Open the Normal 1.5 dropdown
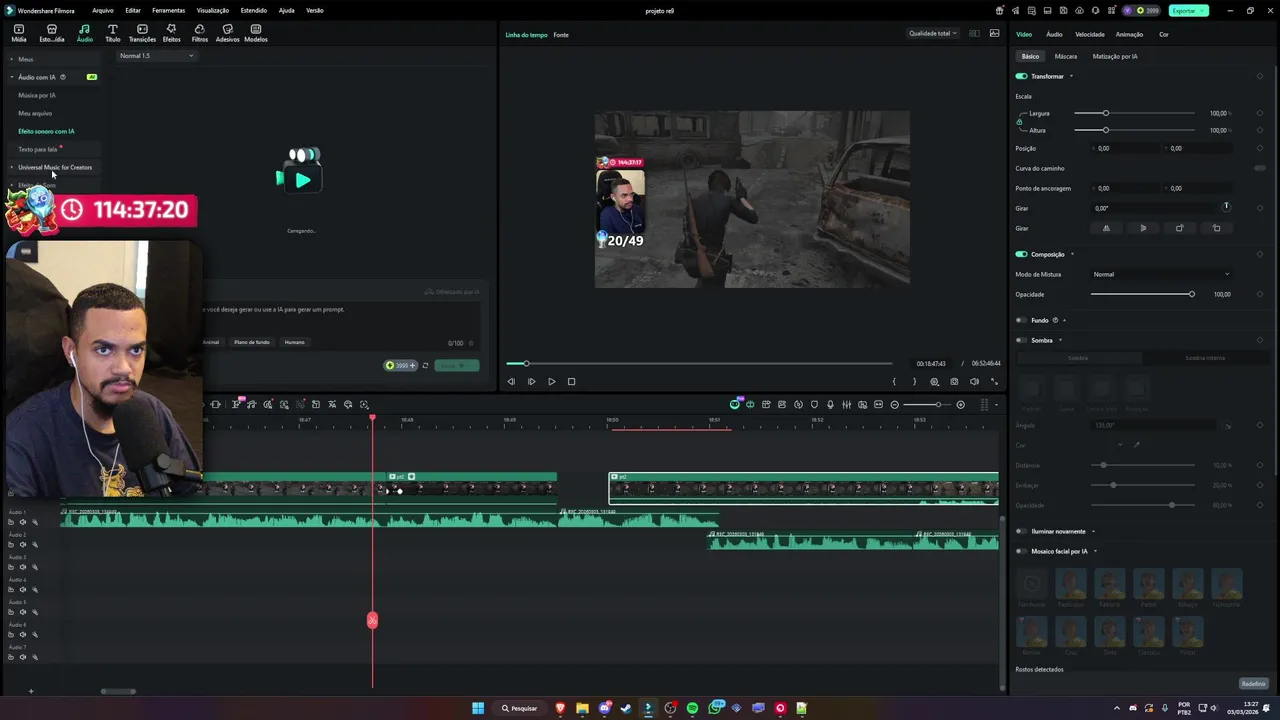 (156, 56)
